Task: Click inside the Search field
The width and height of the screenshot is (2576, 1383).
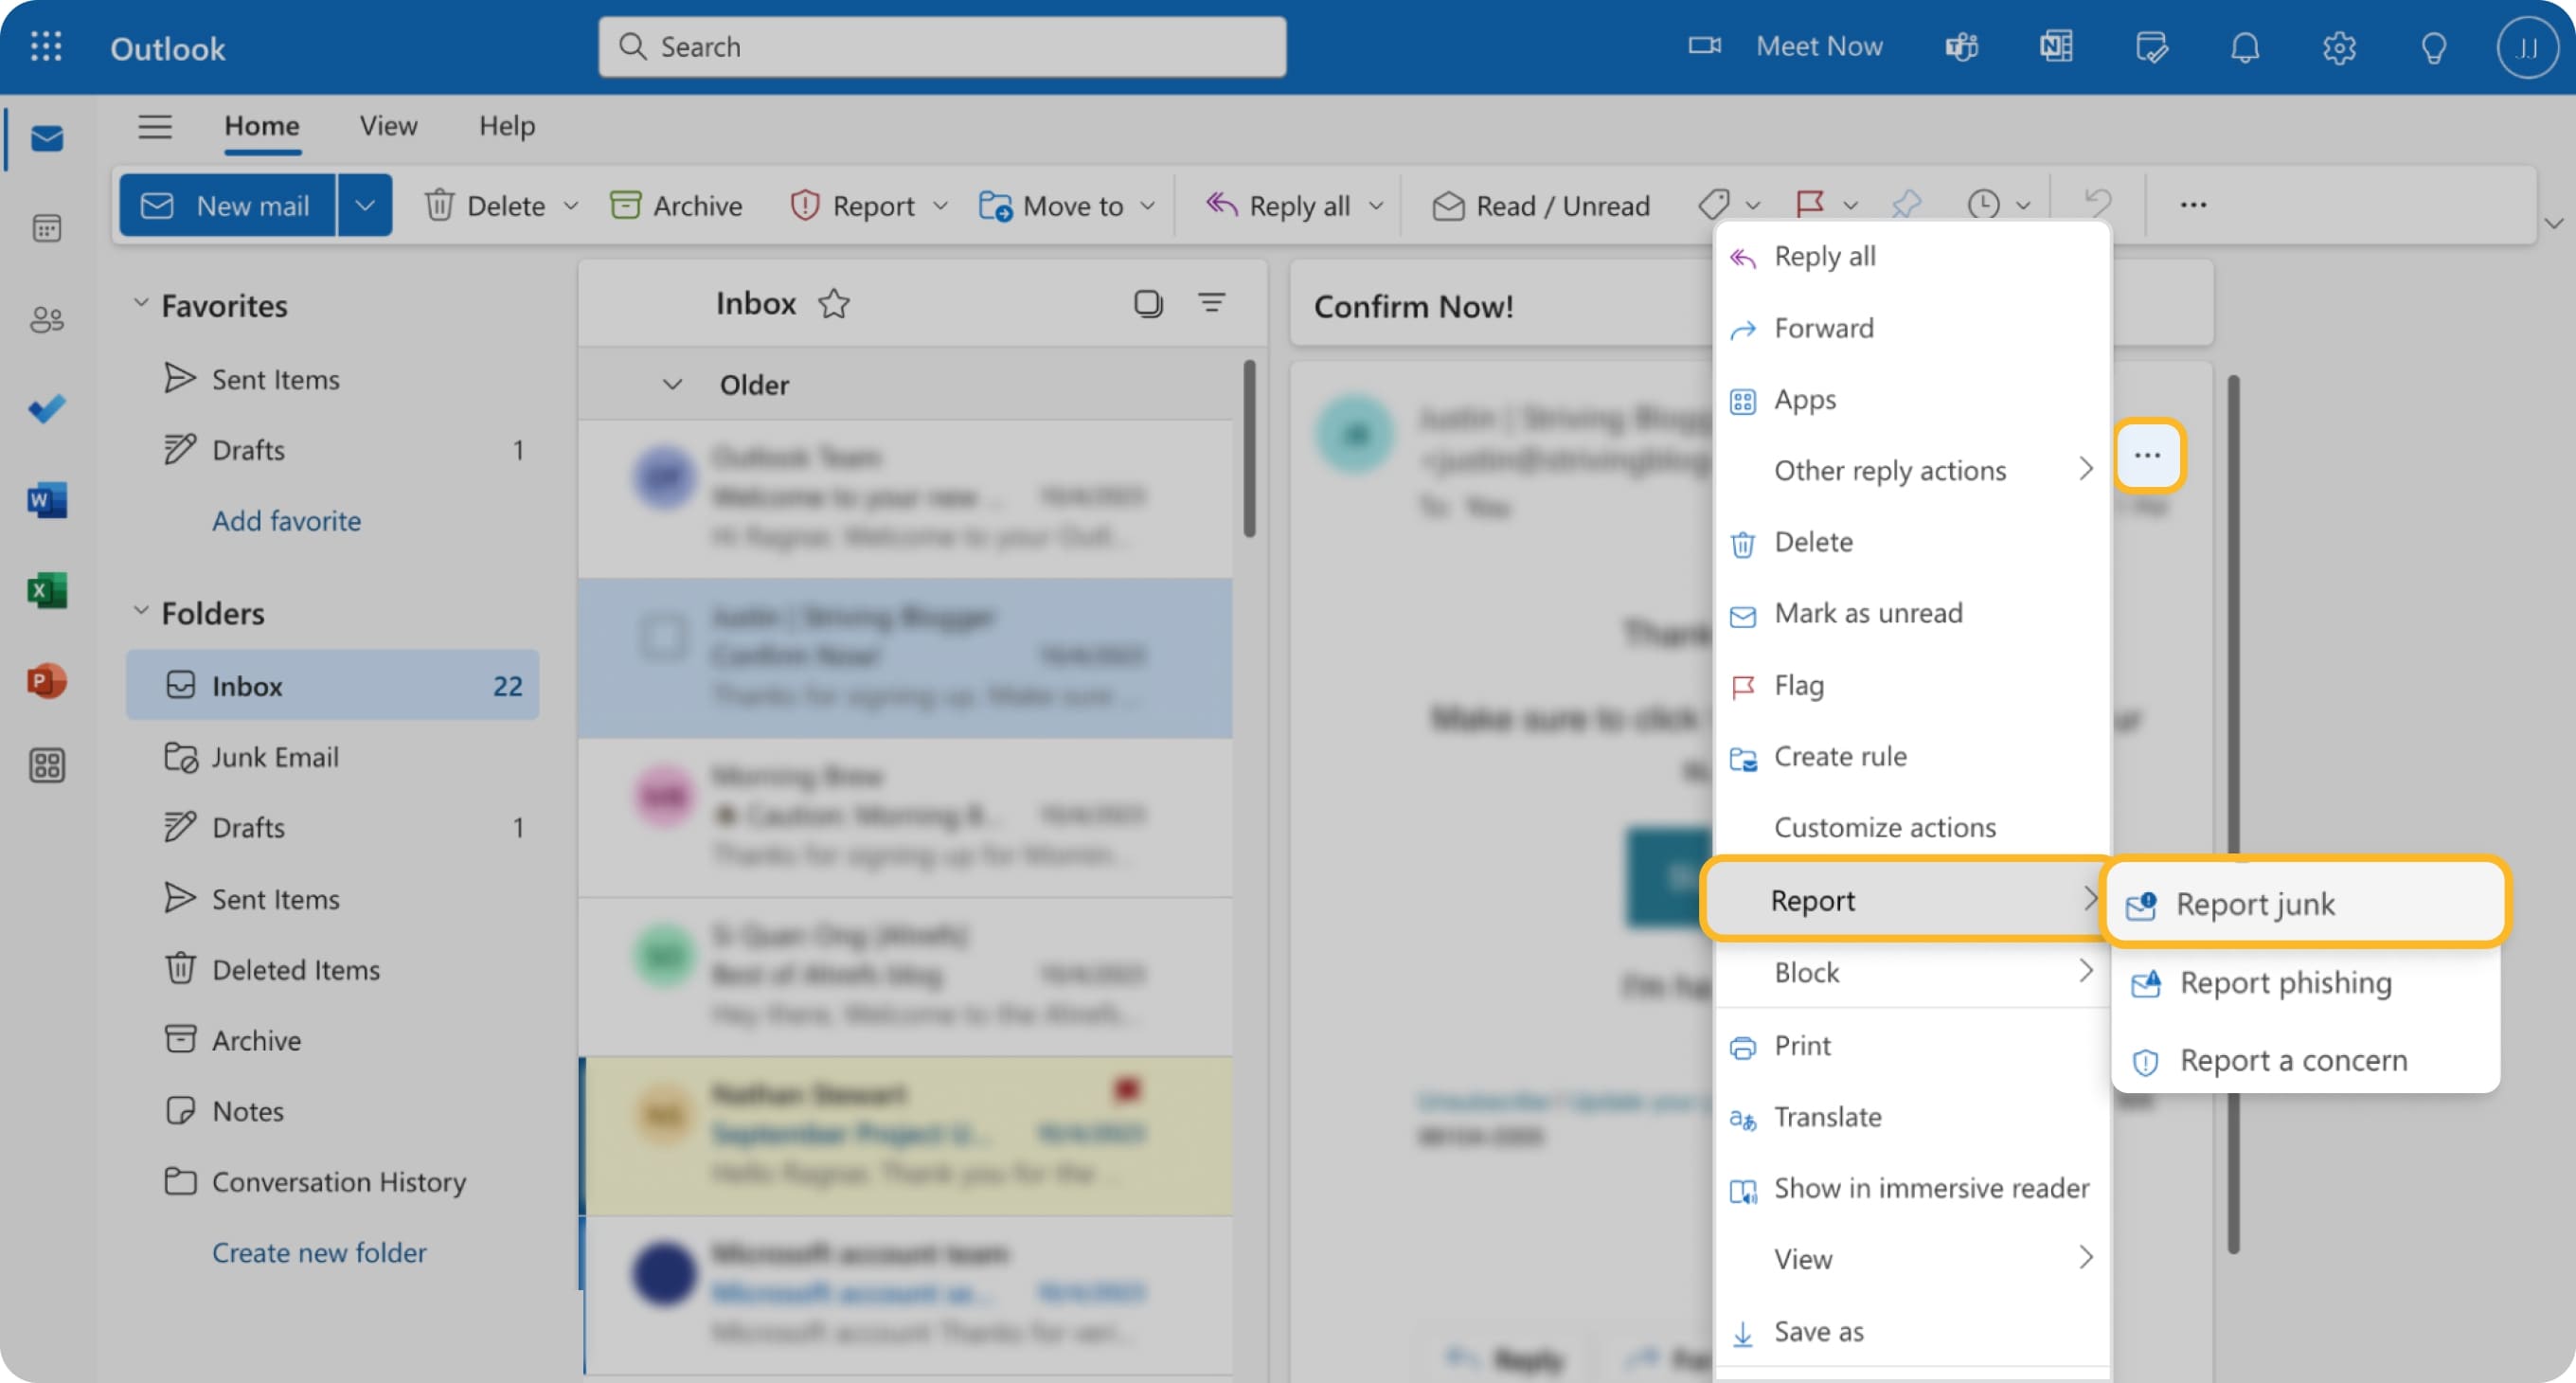Action: [941, 46]
